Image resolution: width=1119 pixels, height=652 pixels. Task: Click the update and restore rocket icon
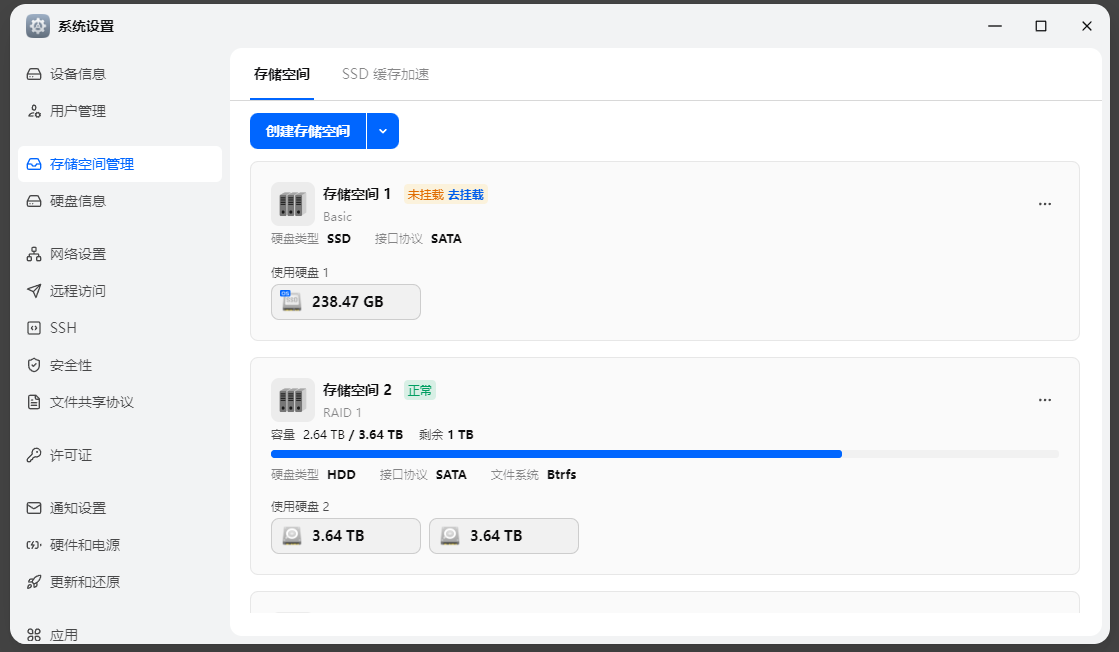34,582
